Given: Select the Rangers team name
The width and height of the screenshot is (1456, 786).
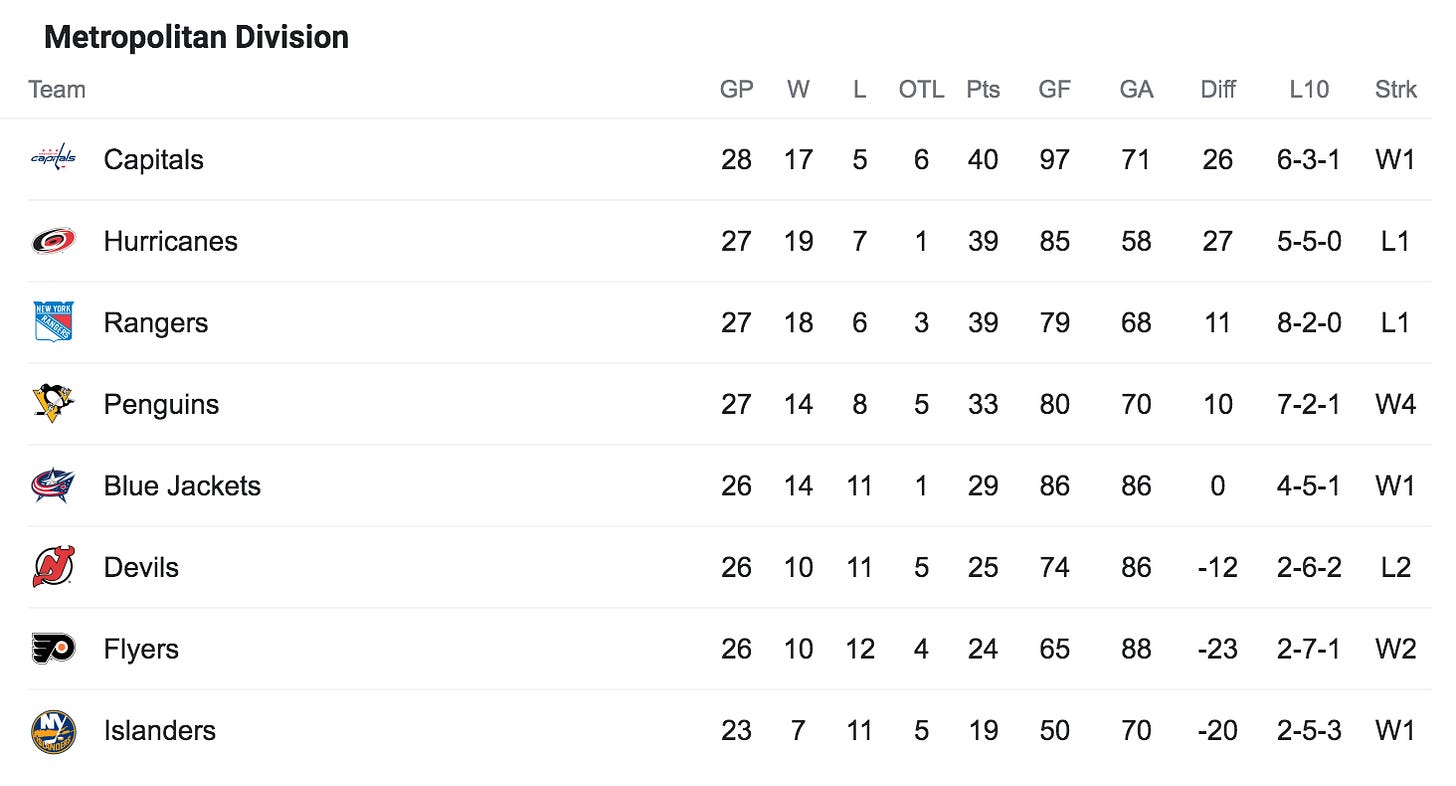Looking at the screenshot, I should pyautogui.click(x=155, y=323).
